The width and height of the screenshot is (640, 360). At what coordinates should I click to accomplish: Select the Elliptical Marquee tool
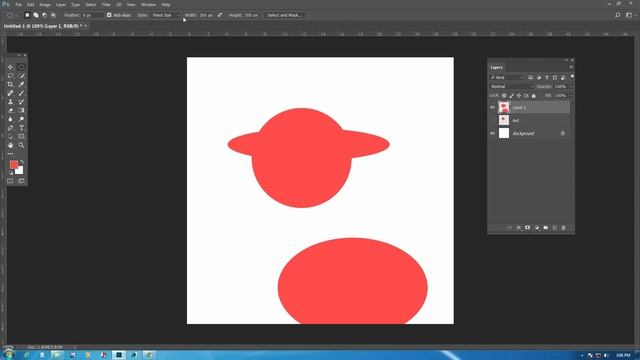click(x=21, y=67)
